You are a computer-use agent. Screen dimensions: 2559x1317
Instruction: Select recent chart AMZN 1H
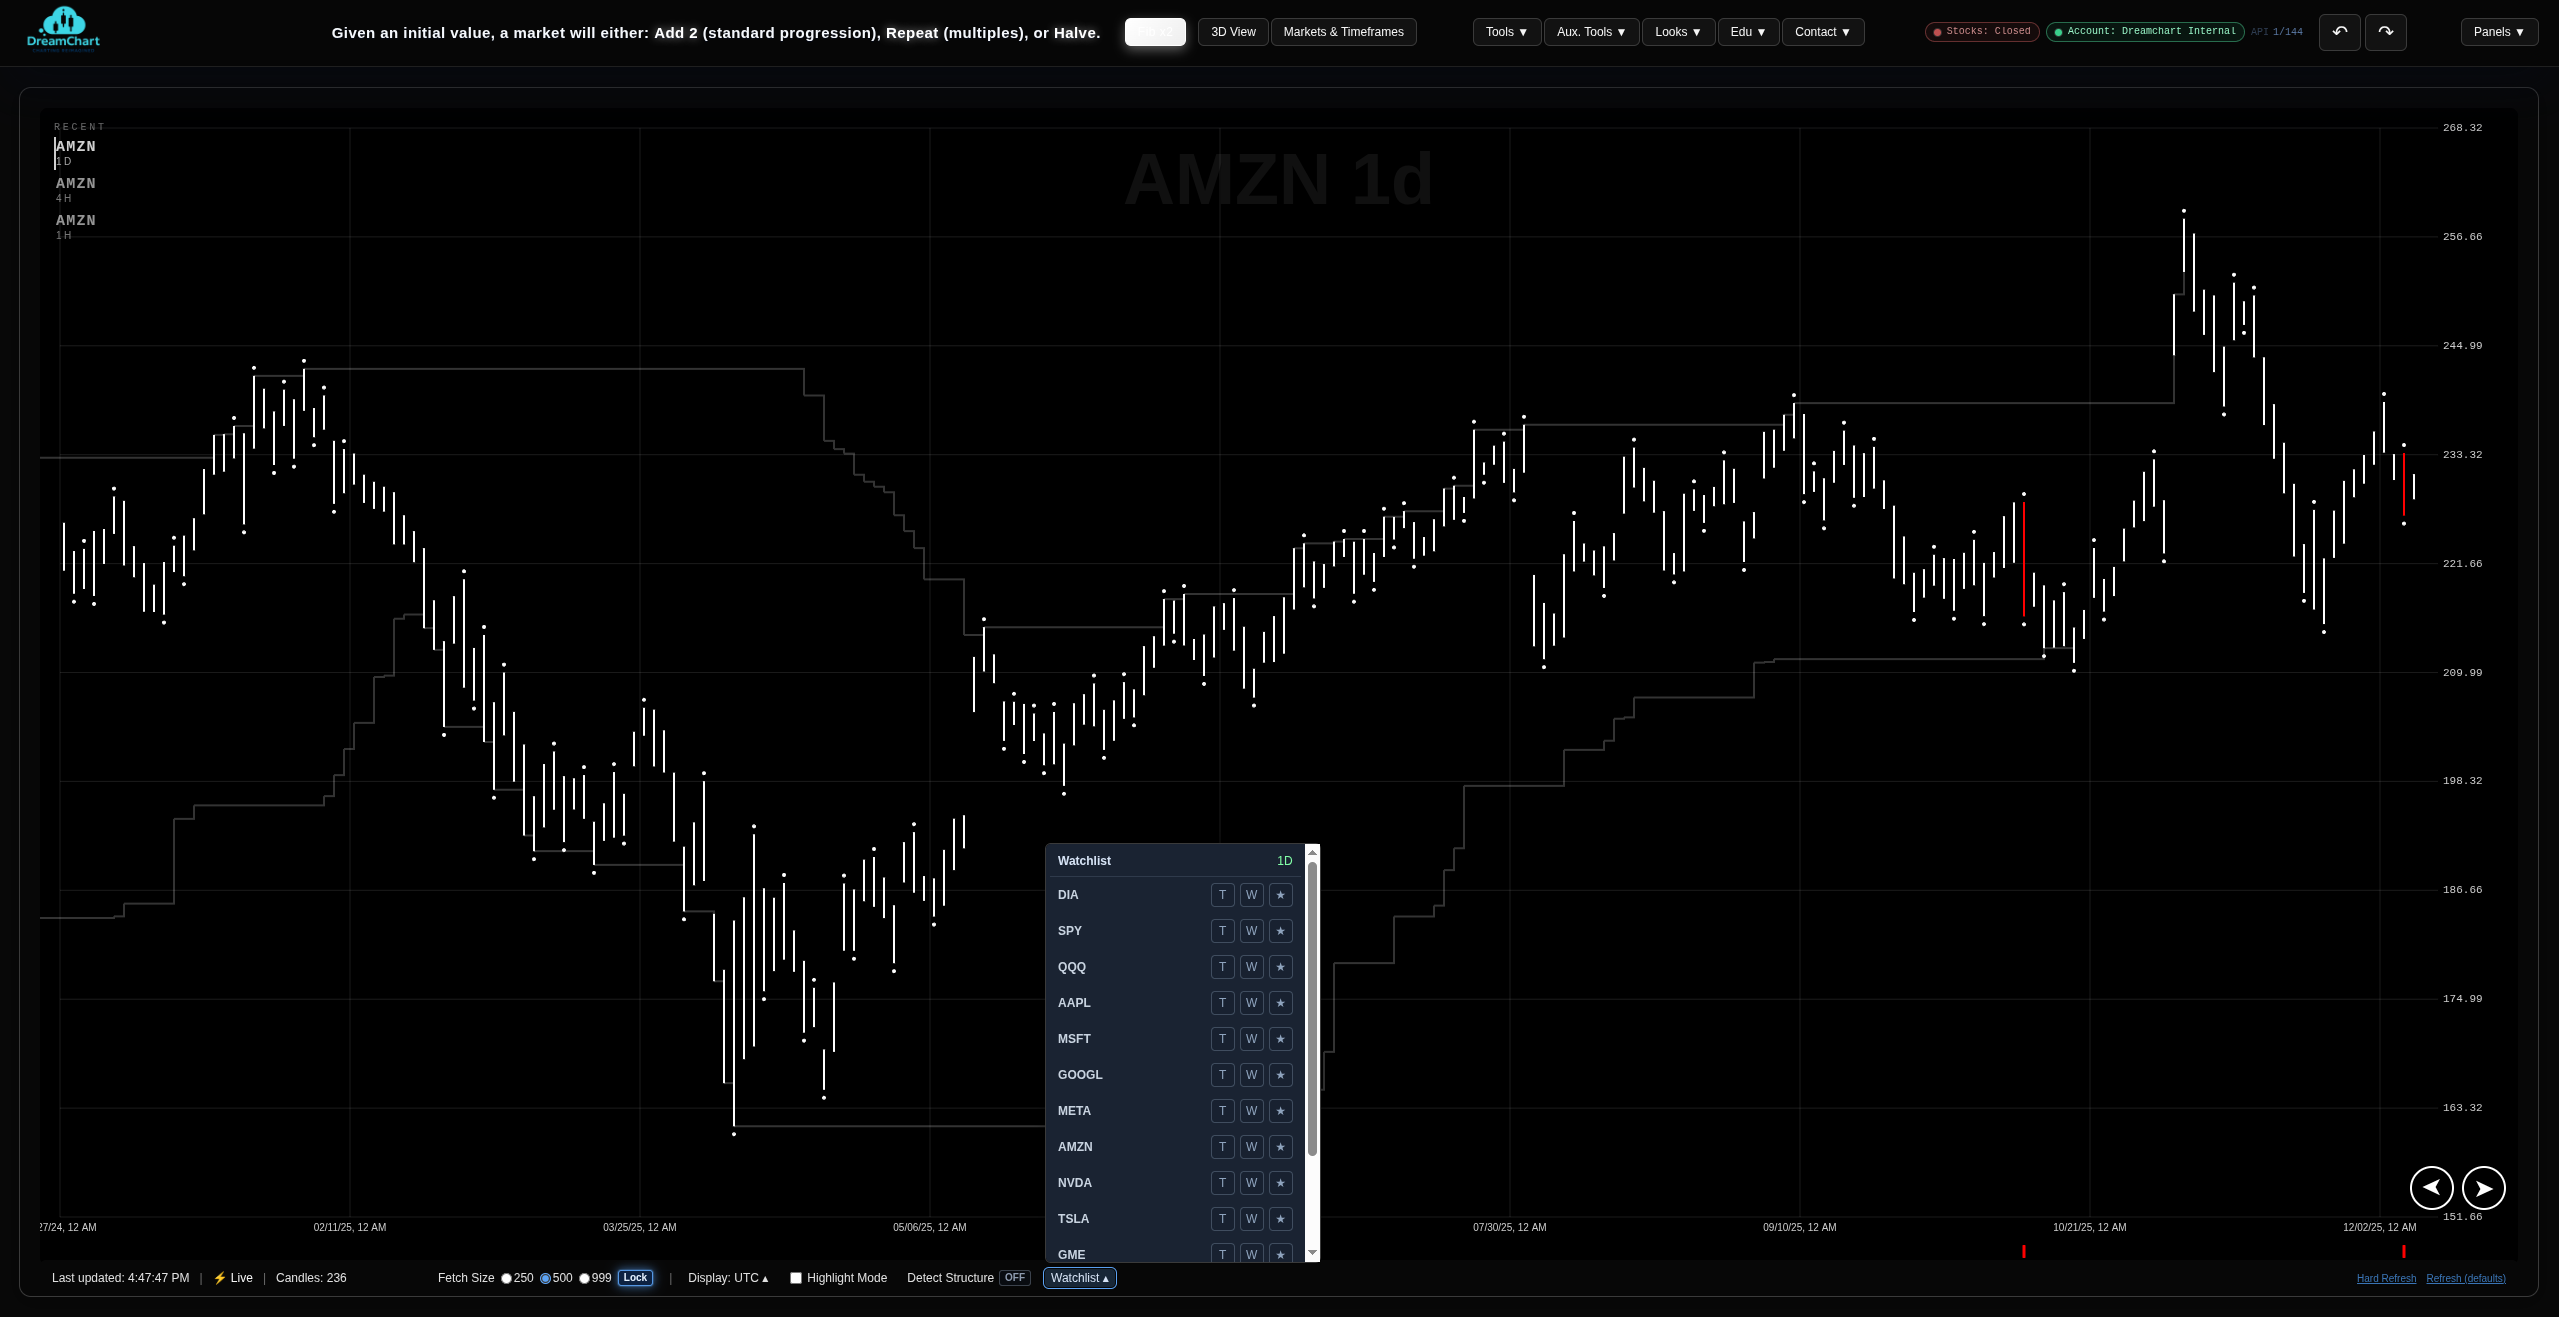tap(75, 227)
